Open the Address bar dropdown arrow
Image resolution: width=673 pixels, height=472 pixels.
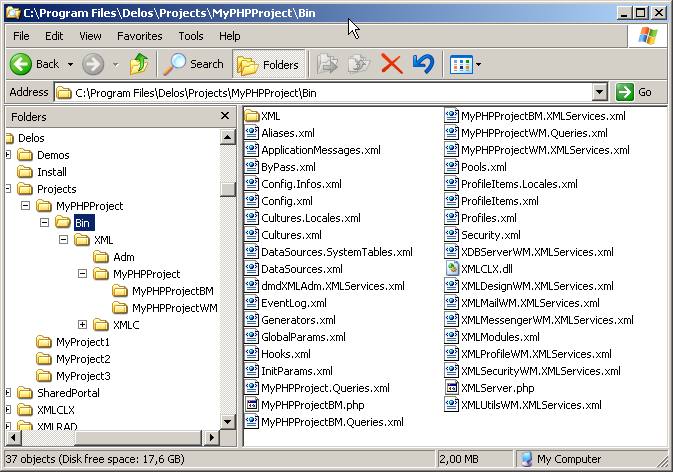(x=599, y=92)
